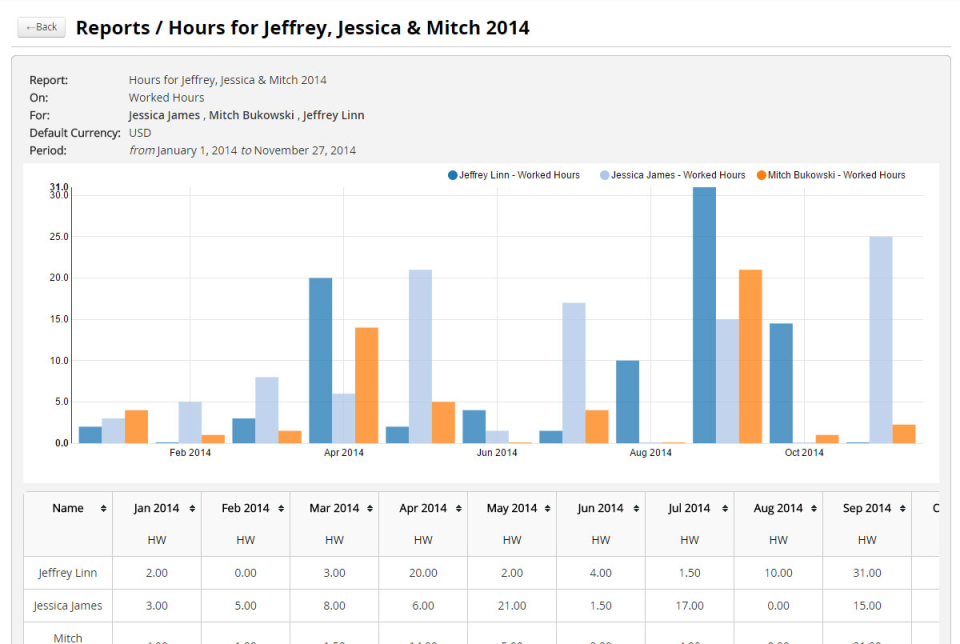Toggle Jeffrey Linn - Worked Hours legend label
This screenshot has height=644, width=960.
click(x=519, y=175)
